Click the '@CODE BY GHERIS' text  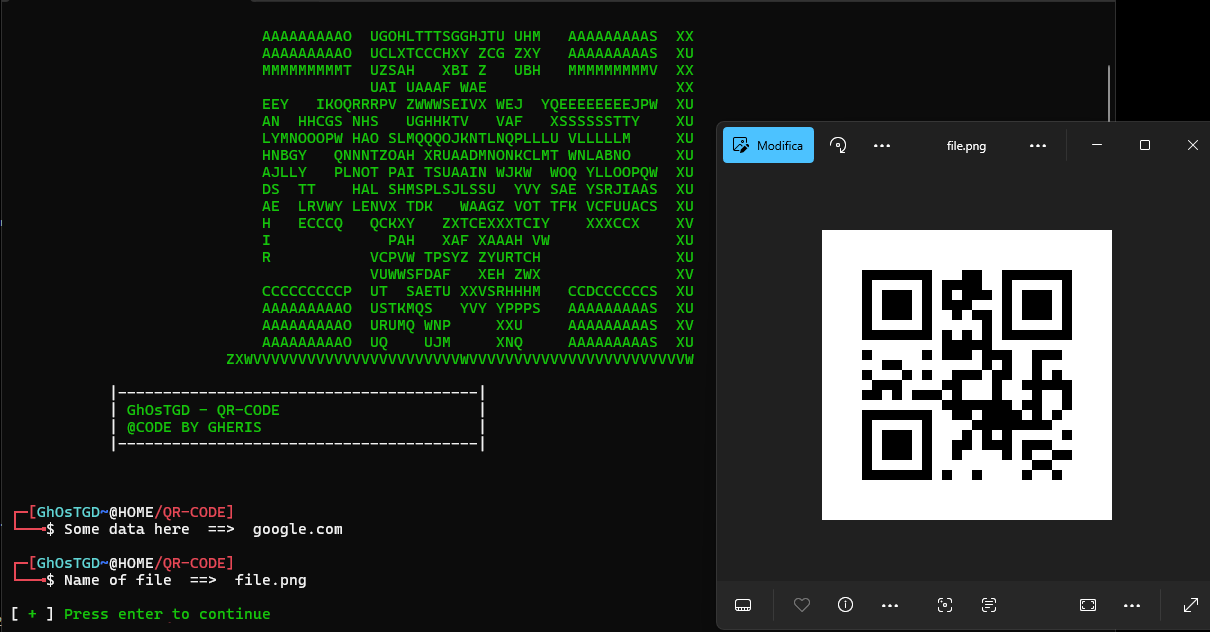point(194,427)
